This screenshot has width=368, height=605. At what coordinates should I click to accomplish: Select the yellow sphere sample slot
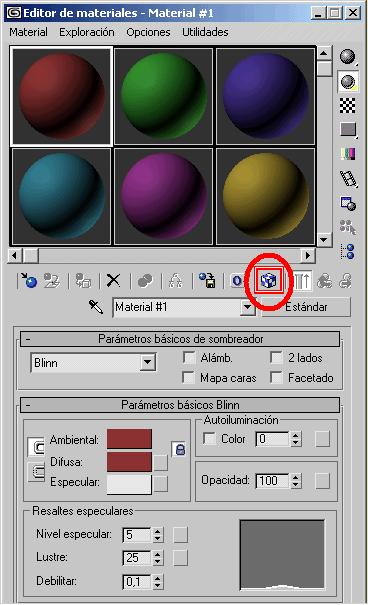(265, 196)
